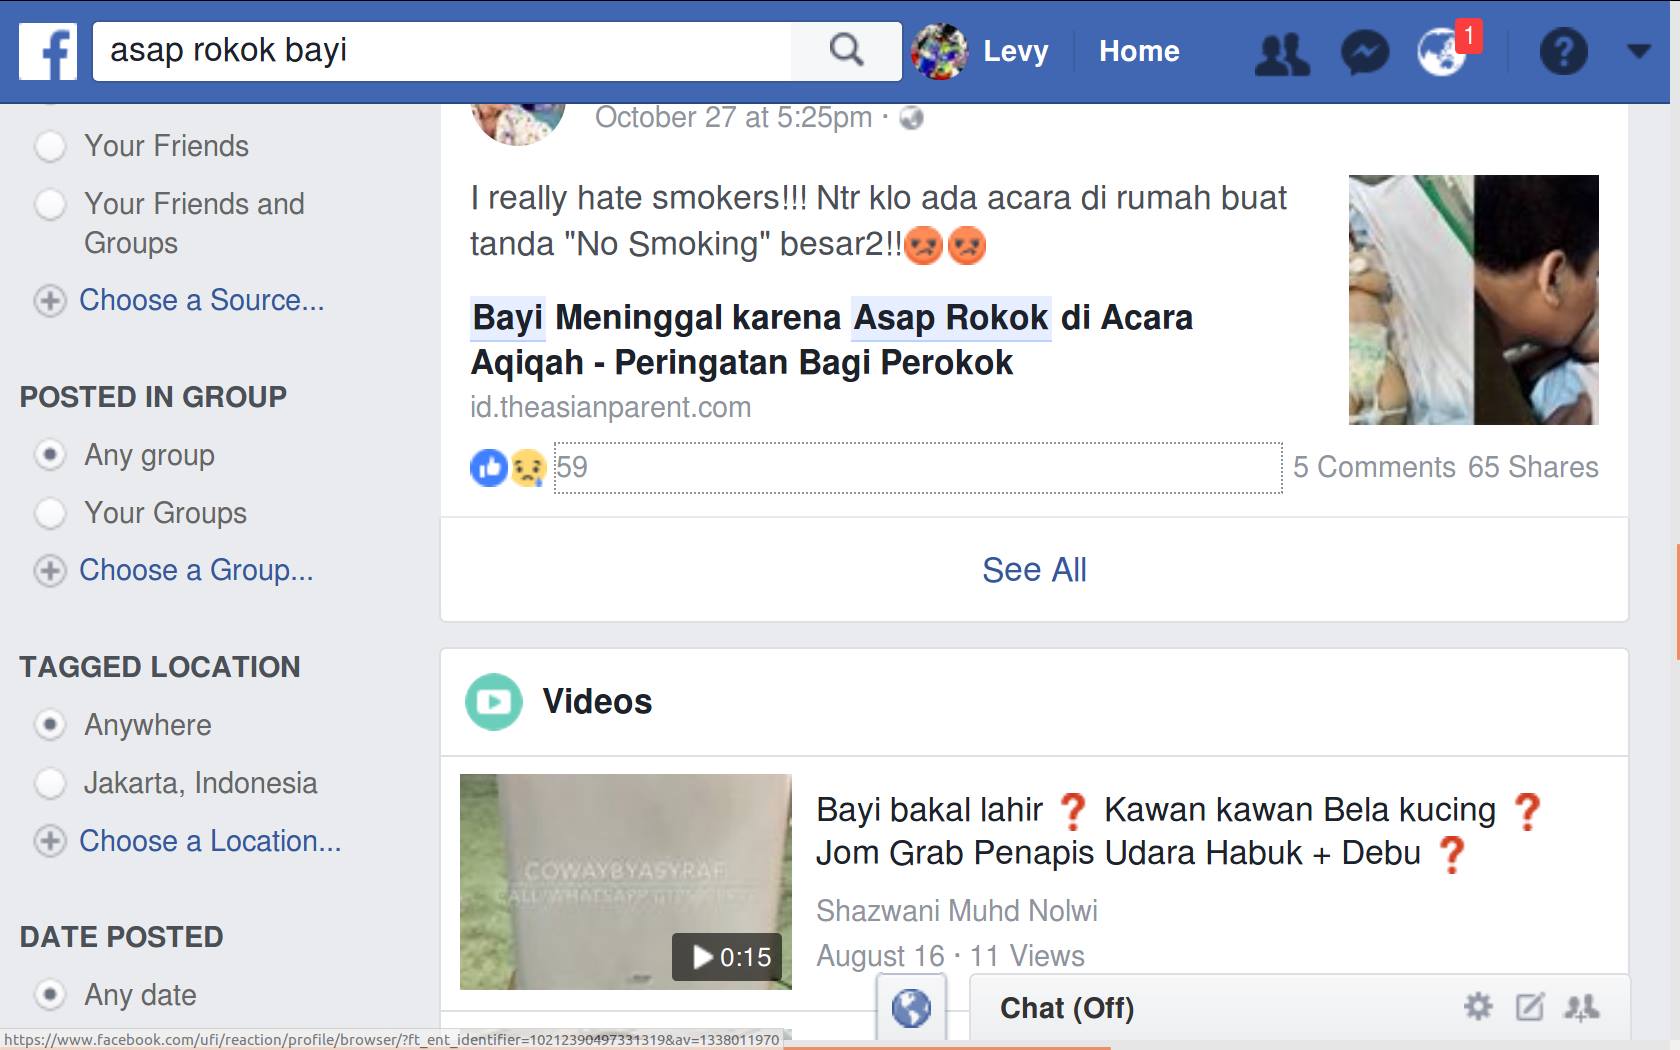
Task: Open the Messenger messages icon
Action: point(1365,52)
